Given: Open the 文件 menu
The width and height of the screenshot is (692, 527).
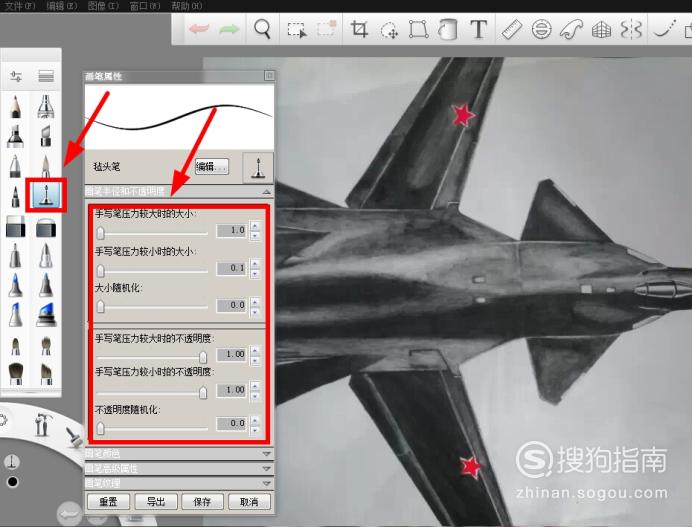Looking at the screenshot, I should tap(19, 6).
